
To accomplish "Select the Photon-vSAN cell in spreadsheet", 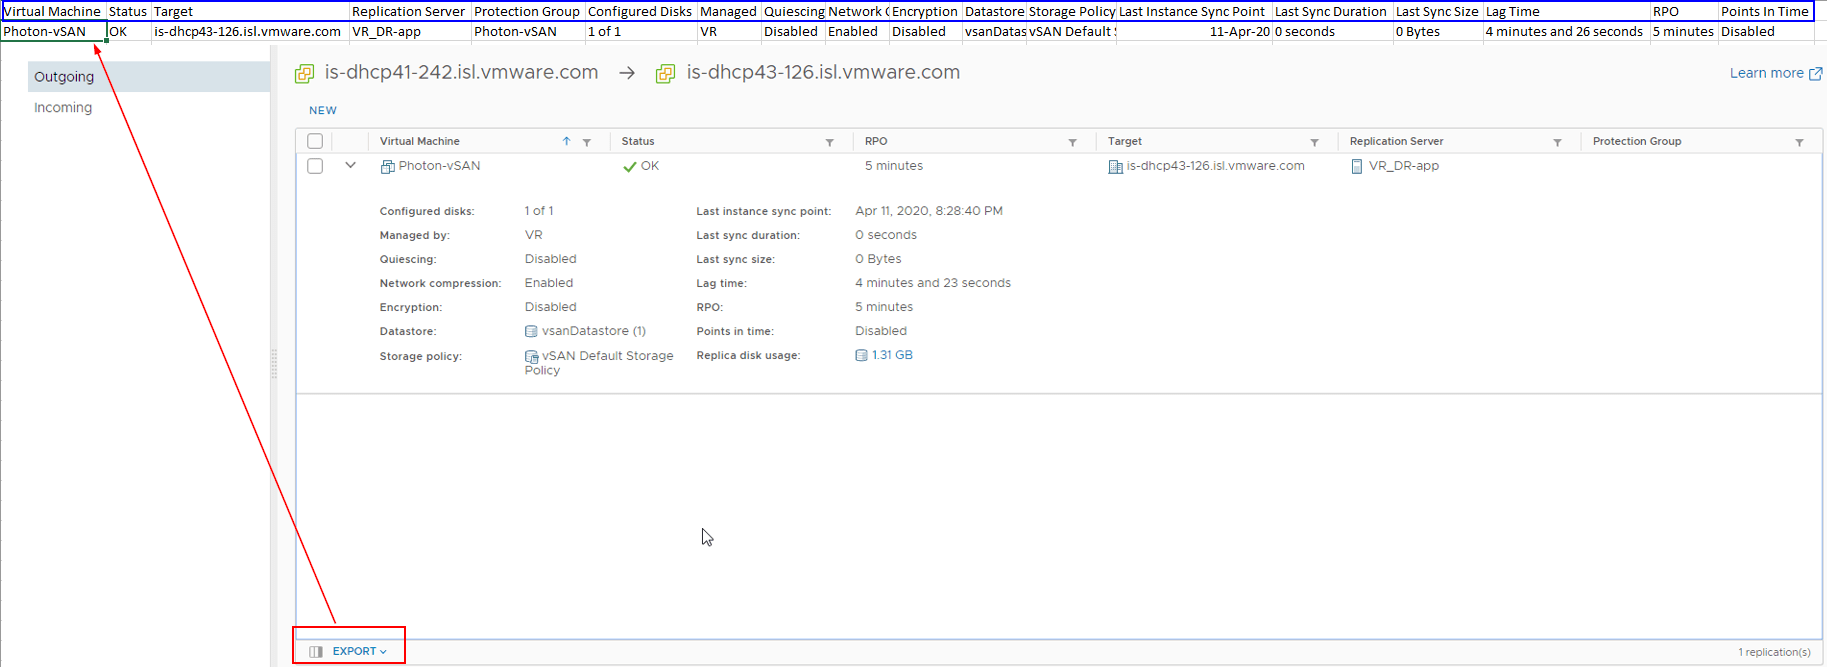I will click(53, 32).
